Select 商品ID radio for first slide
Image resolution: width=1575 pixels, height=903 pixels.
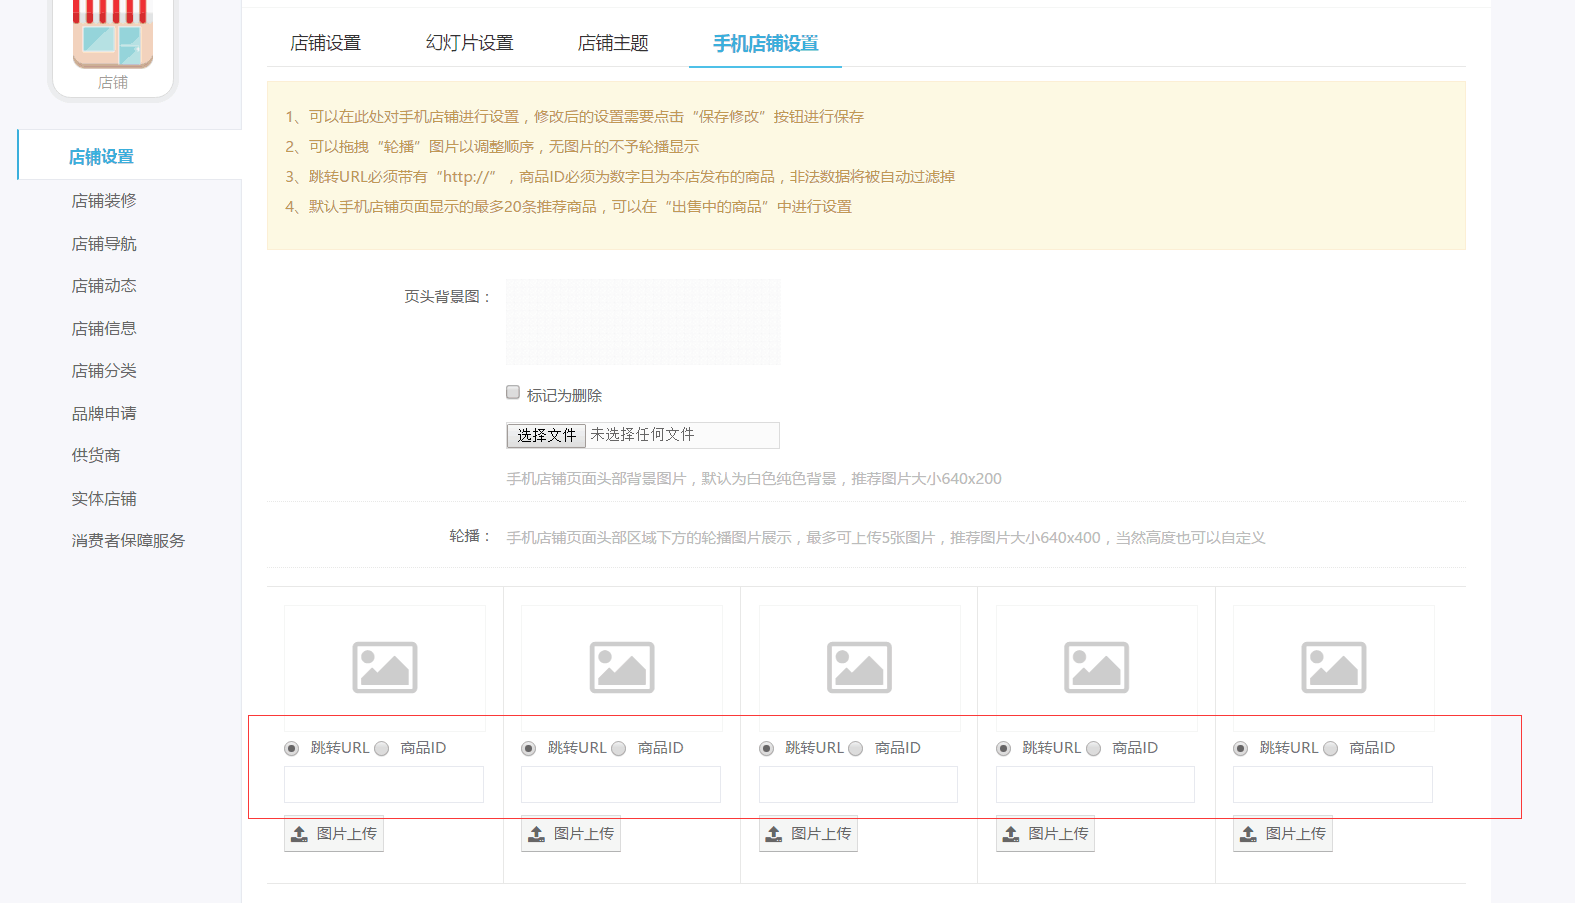(382, 748)
